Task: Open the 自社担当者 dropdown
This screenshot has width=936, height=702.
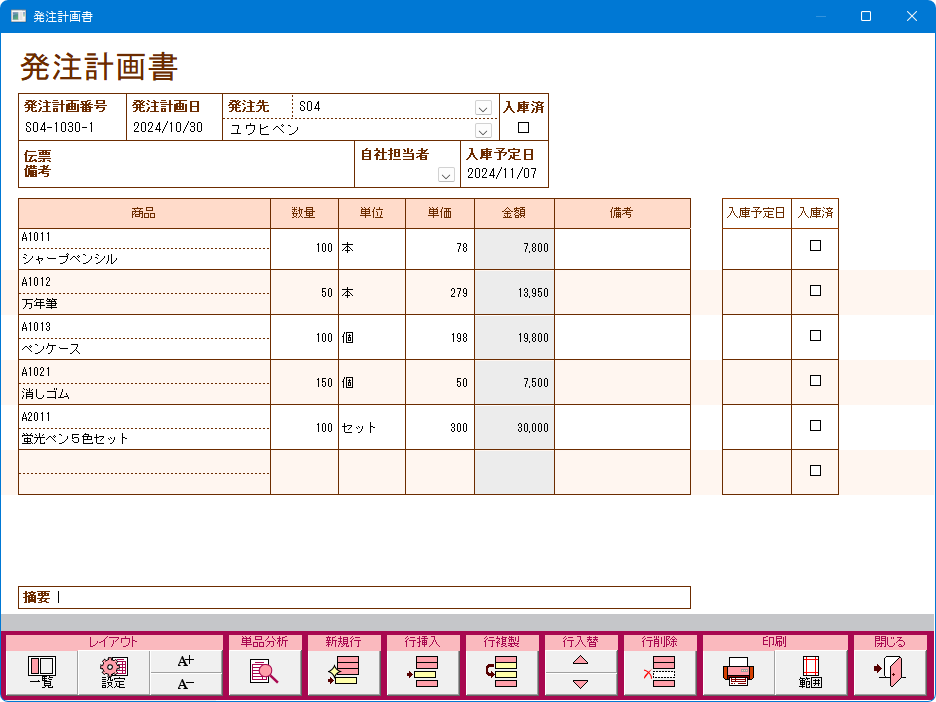Action: point(446,175)
